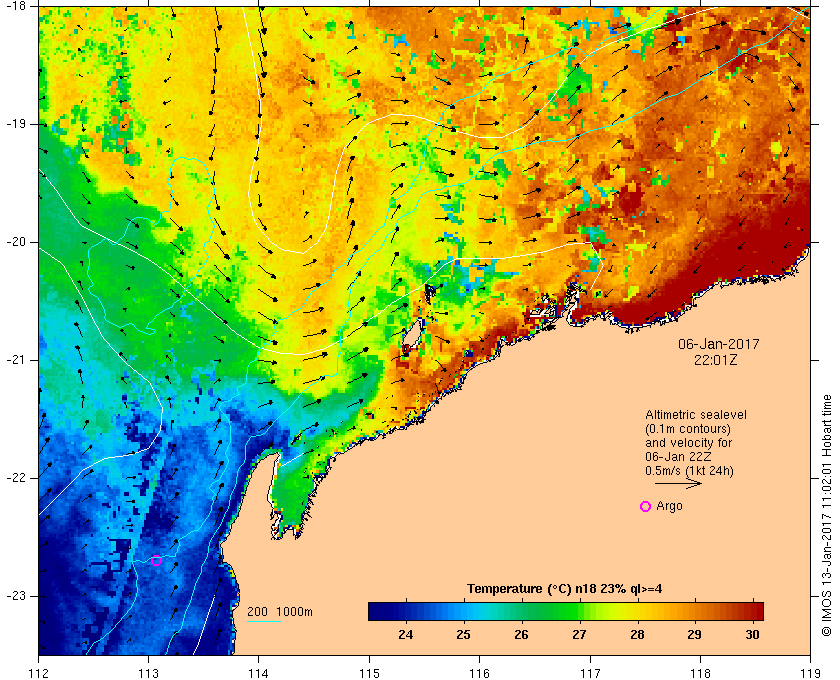Click the 0.5m/s velocity scale arrow
This screenshot has height=680, width=840.
tap(678, 483)
